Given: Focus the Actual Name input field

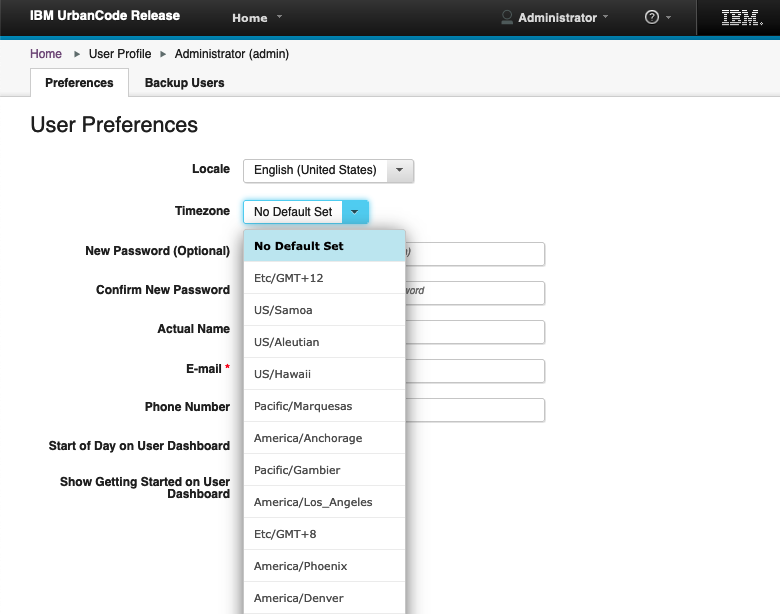Looking at the screenshot, I should (475, 332).
